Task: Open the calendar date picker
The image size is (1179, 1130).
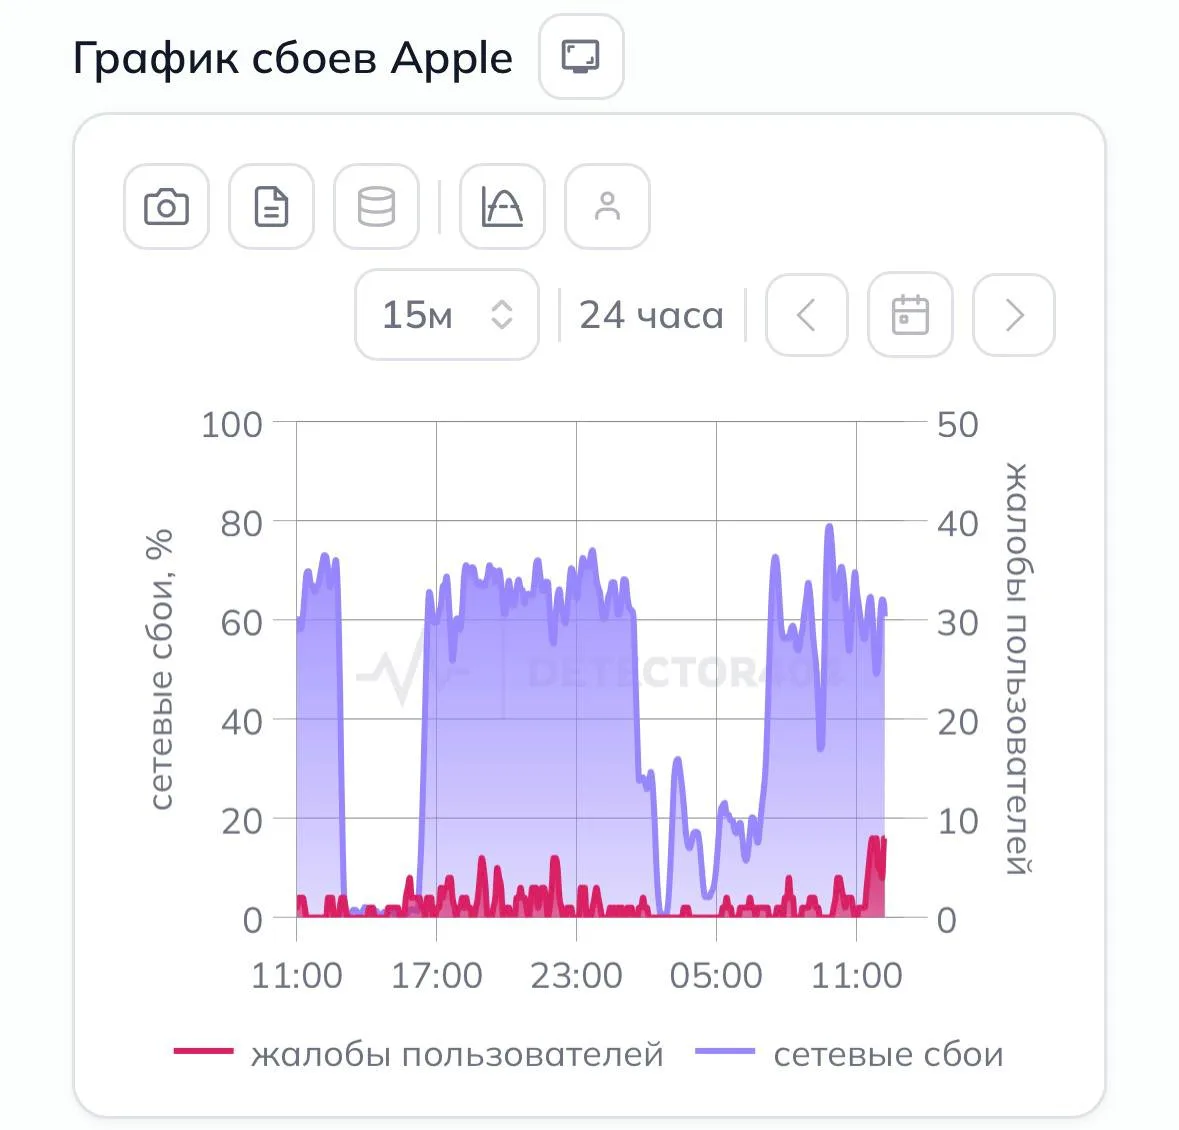Action: 911,315
